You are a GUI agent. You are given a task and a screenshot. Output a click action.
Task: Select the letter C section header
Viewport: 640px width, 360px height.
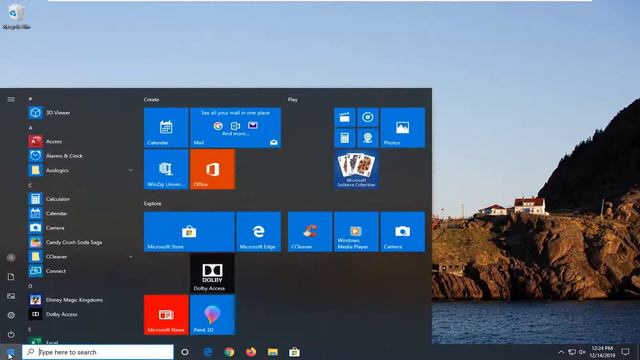(x=31, y=185)
